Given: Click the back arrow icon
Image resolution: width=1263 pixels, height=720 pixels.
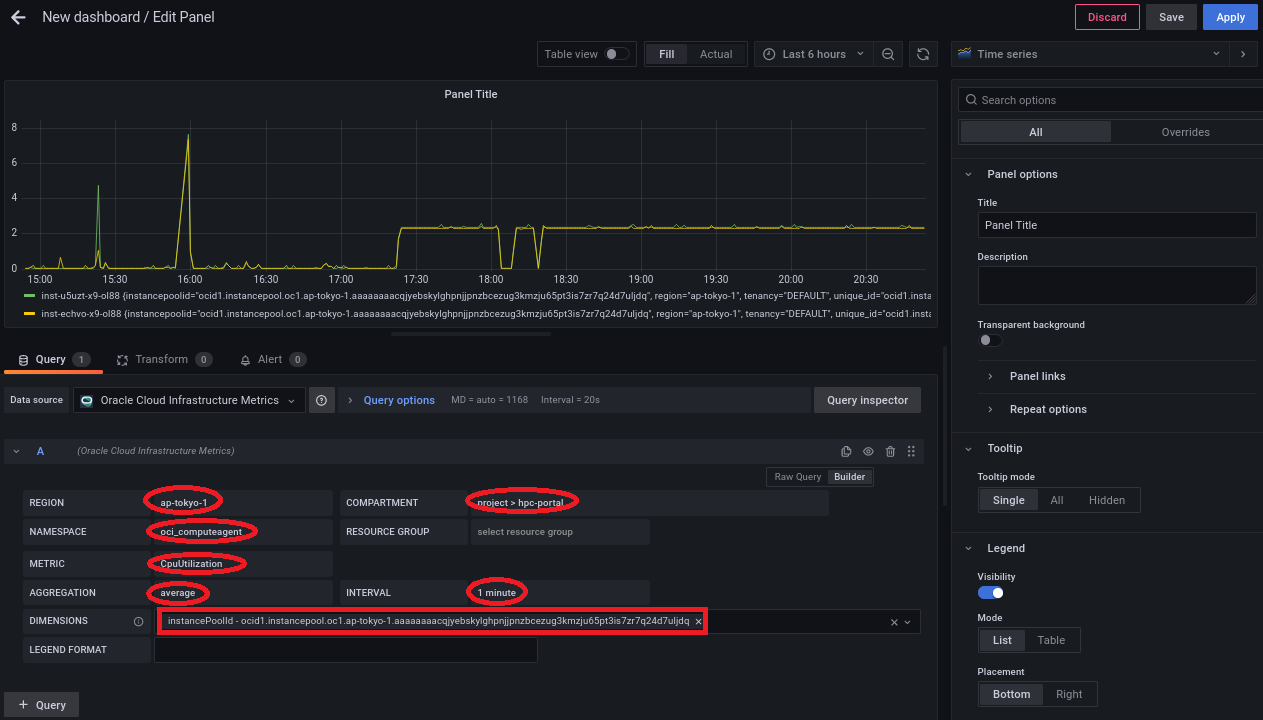Looking at the screenshot, I should coord(18,17).
